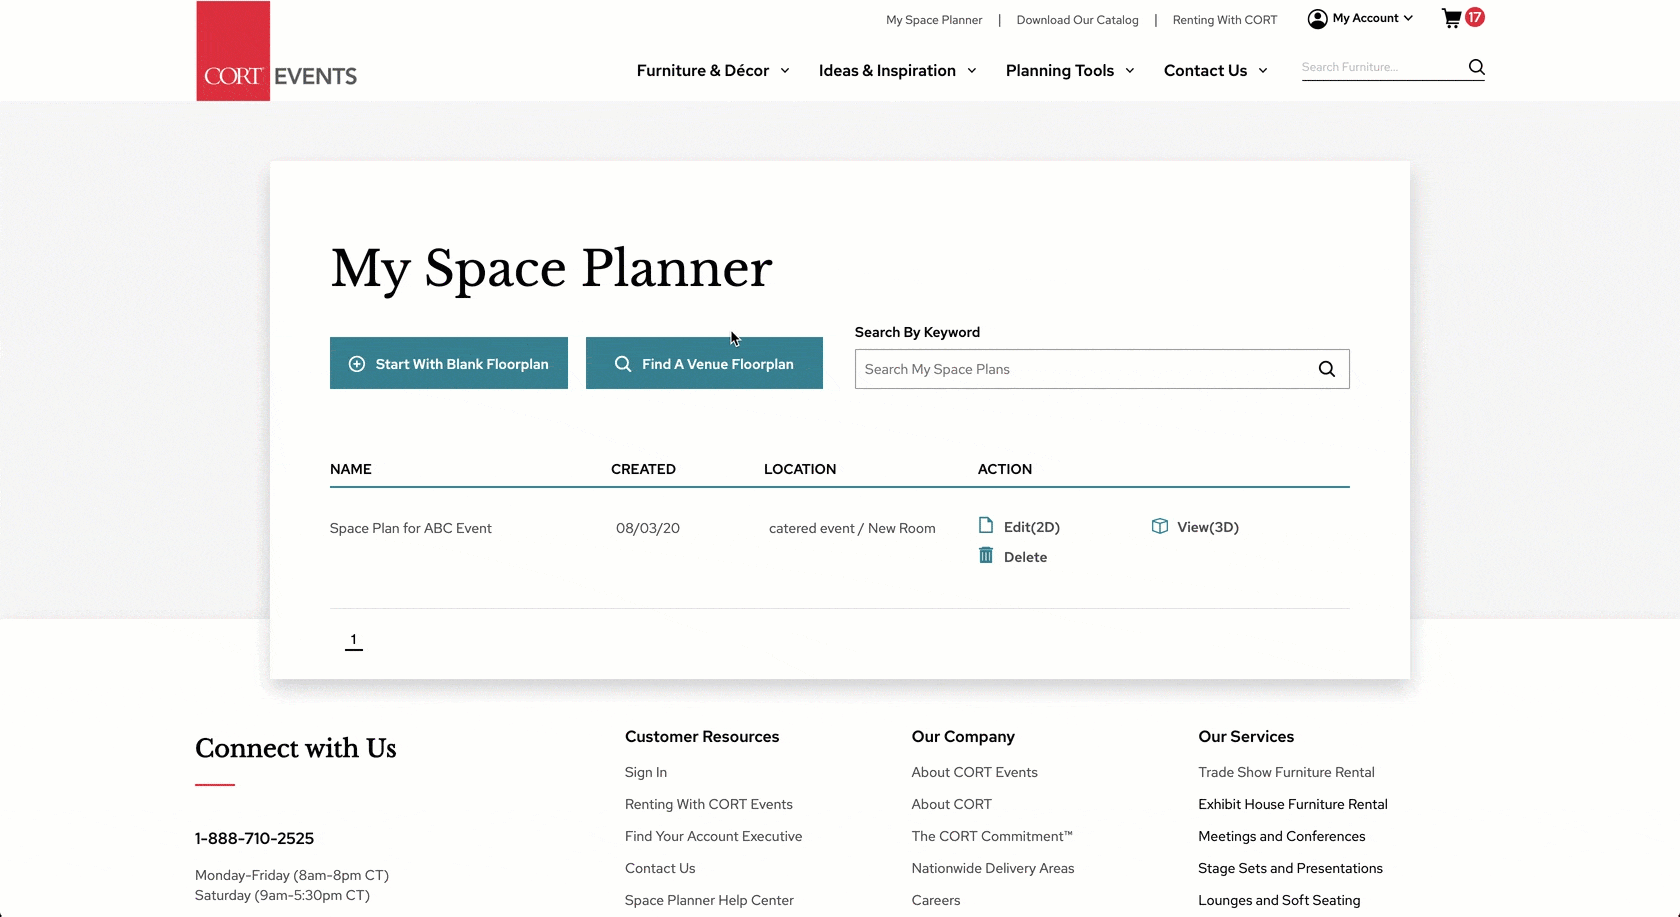Click the NAME column header
Viewport: 1680px width, 917px height.
(351, 469)
